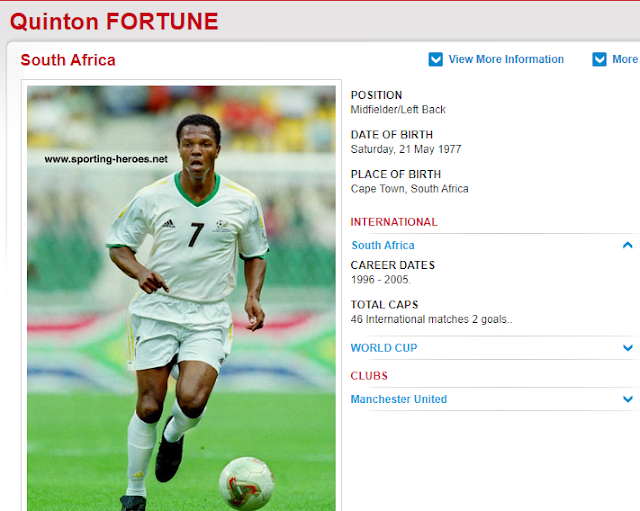The height and width of the screenshot is (511, 640).
Task: Expand the Manchester United chevron
Action: tap(628, 399)
